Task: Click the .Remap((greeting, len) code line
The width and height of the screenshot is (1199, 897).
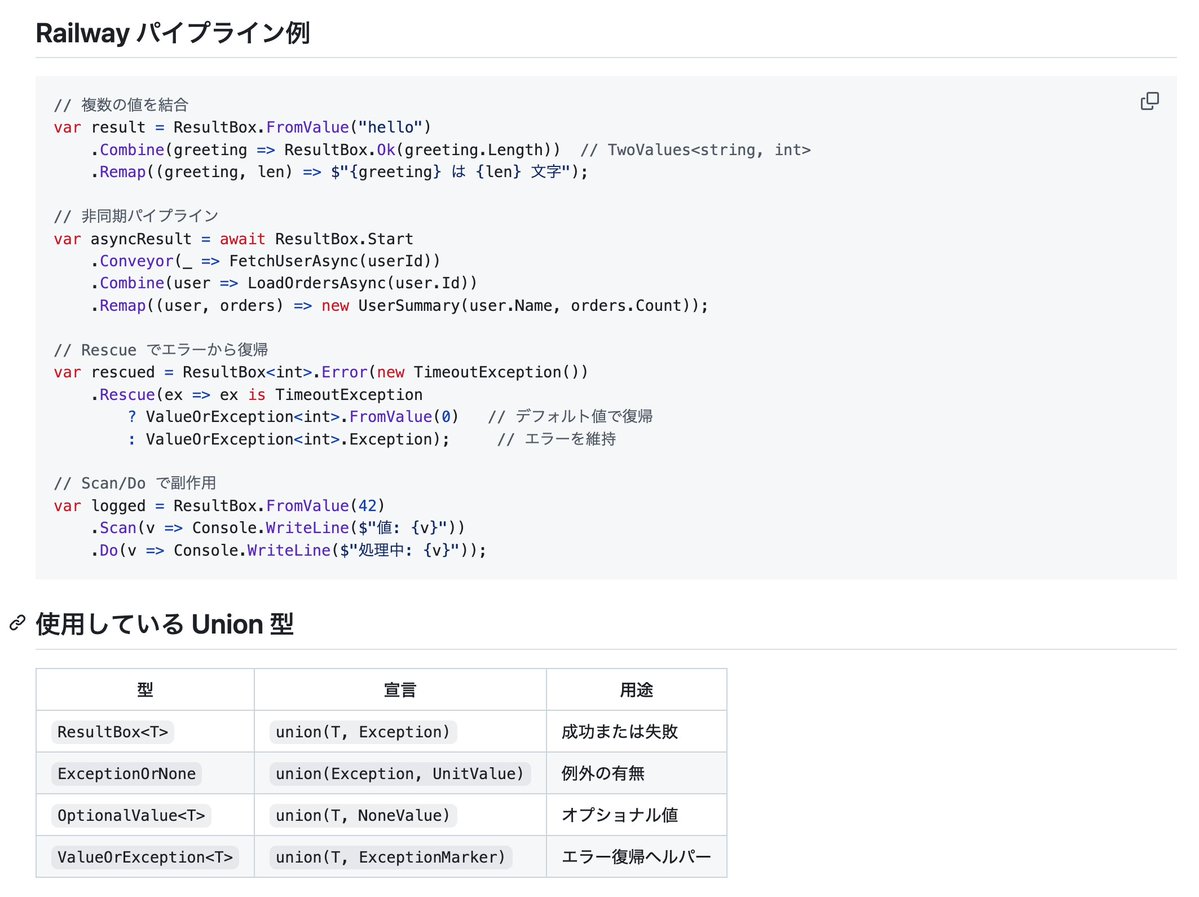Action: click(340, 172)
